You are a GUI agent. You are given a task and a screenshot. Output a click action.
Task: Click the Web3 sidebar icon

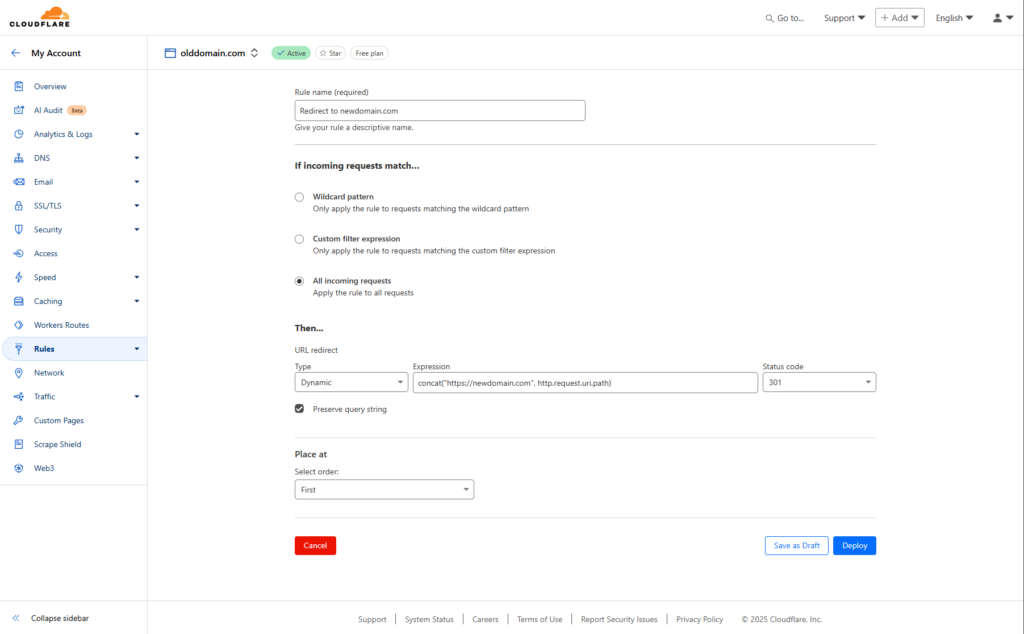(19, 468)
